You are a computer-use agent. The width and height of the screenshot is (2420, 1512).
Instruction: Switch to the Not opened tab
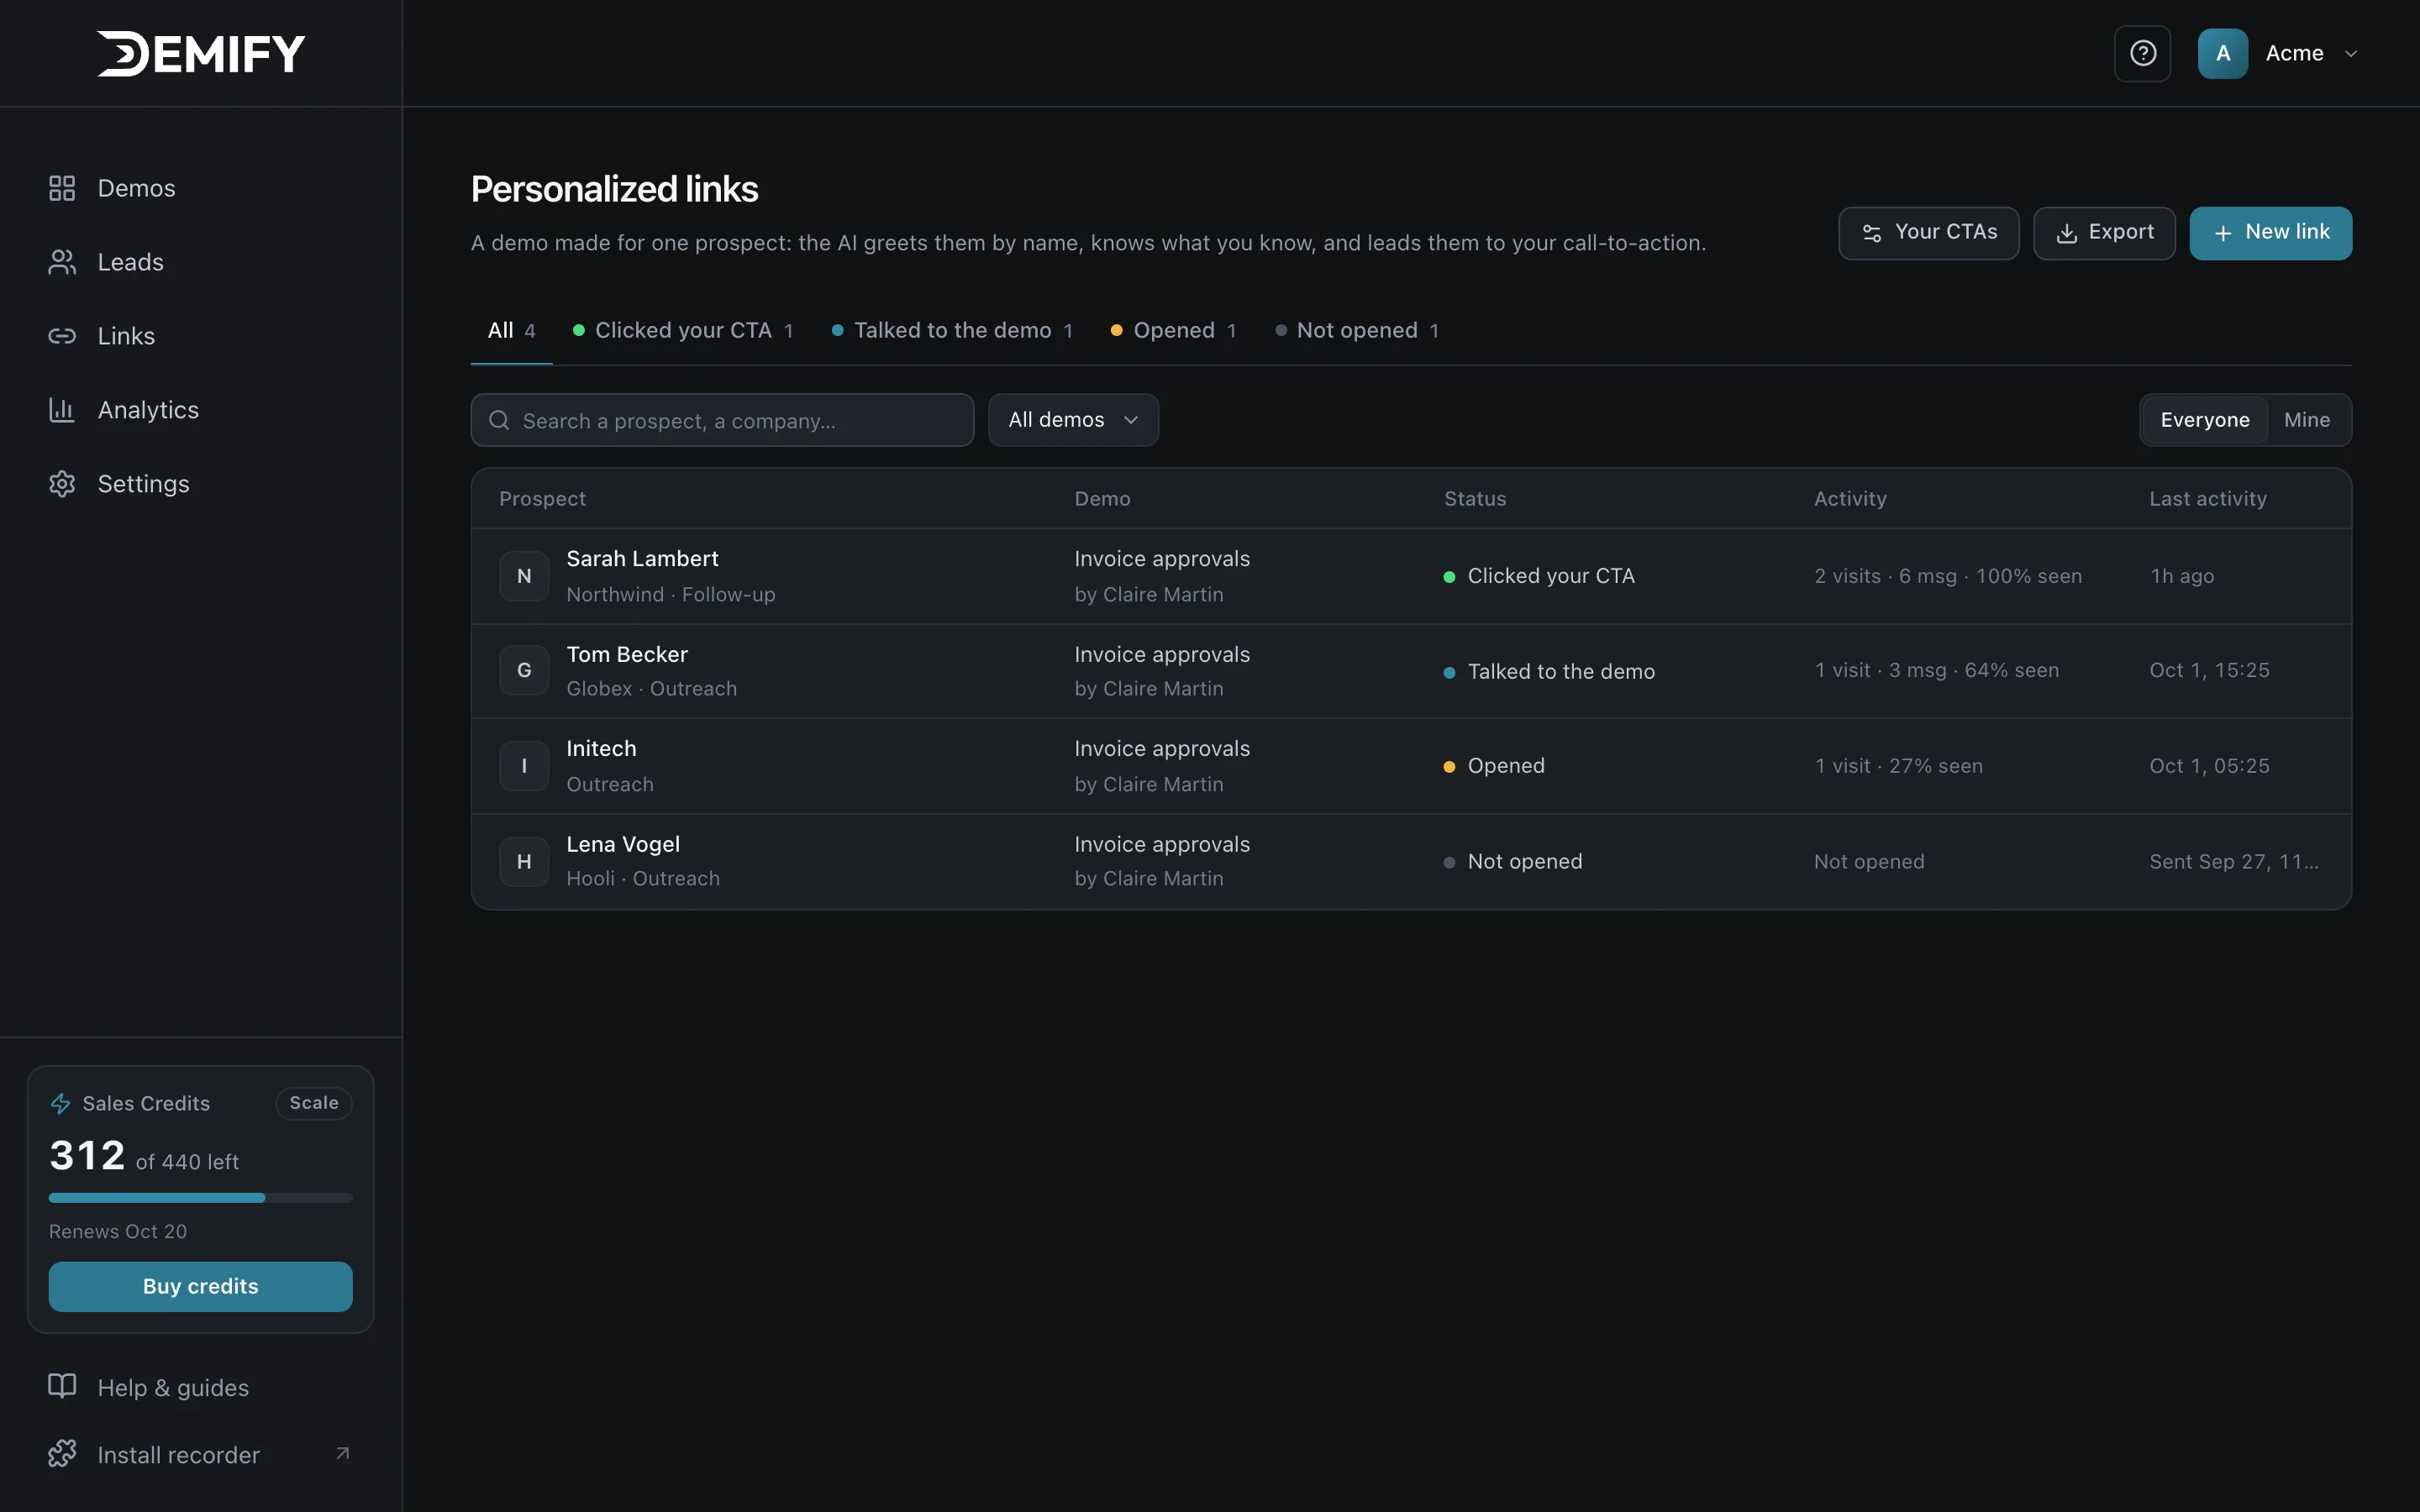coord(1357,331)
